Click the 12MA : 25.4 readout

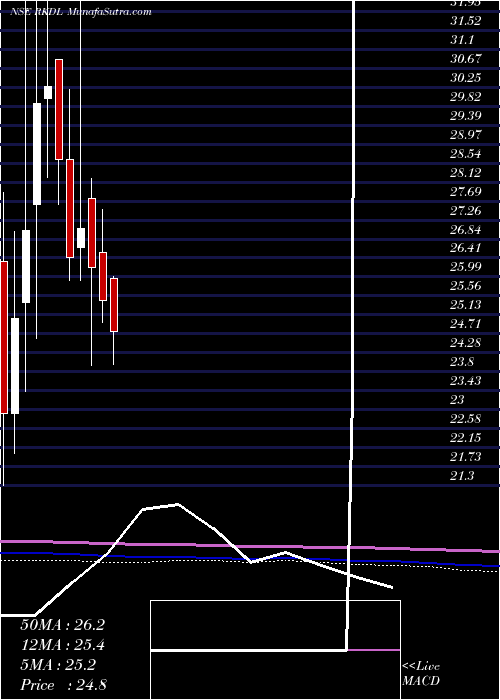(x=62, y=645)
